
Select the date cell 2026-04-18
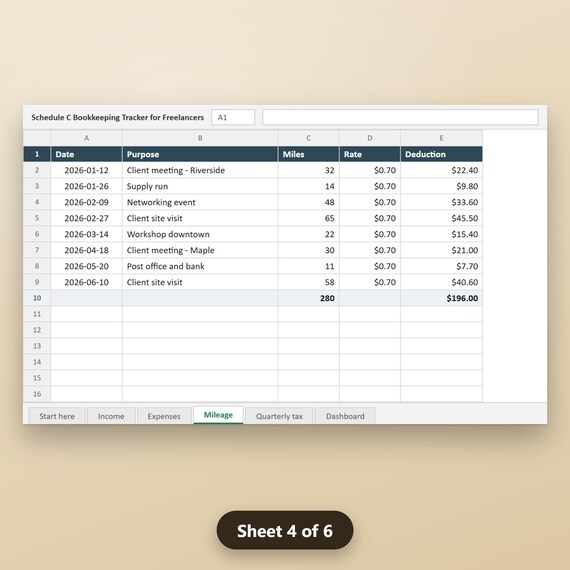(x=87, y=250)
